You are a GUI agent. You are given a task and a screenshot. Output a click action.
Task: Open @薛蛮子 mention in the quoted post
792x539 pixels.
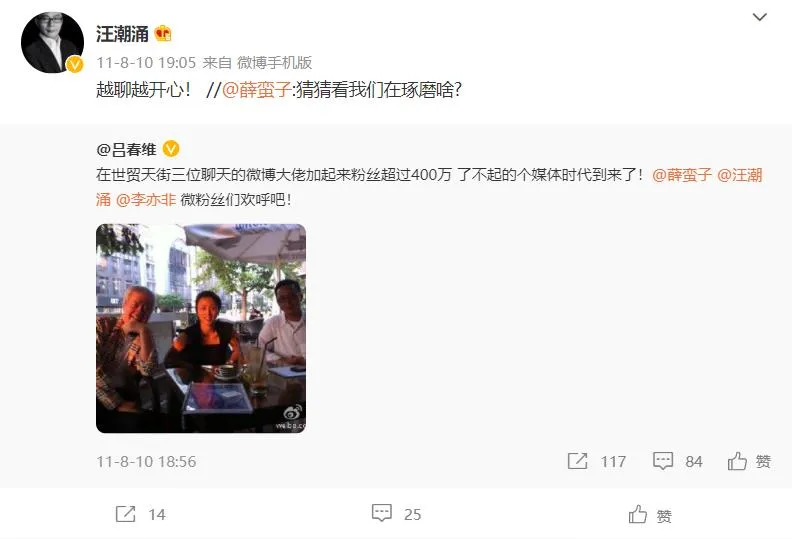(x=682, y=175)
